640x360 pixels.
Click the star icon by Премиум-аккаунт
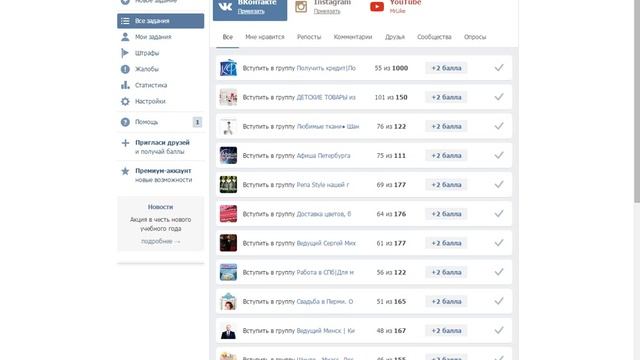click(125, 171)
